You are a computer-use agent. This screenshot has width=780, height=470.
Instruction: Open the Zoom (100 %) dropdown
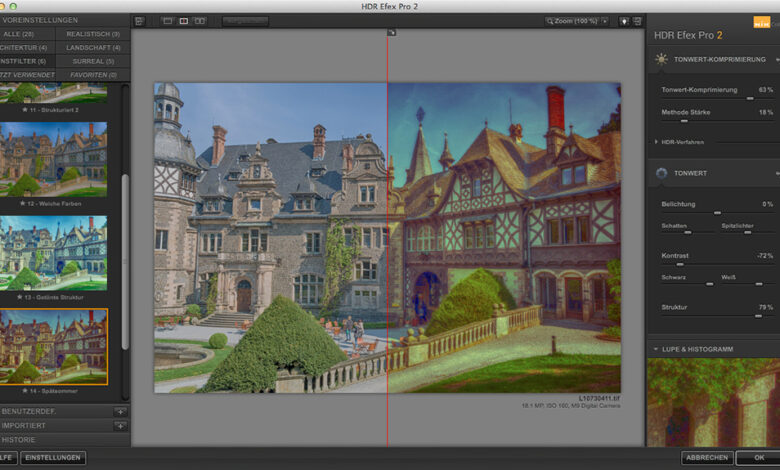(578, 21)
